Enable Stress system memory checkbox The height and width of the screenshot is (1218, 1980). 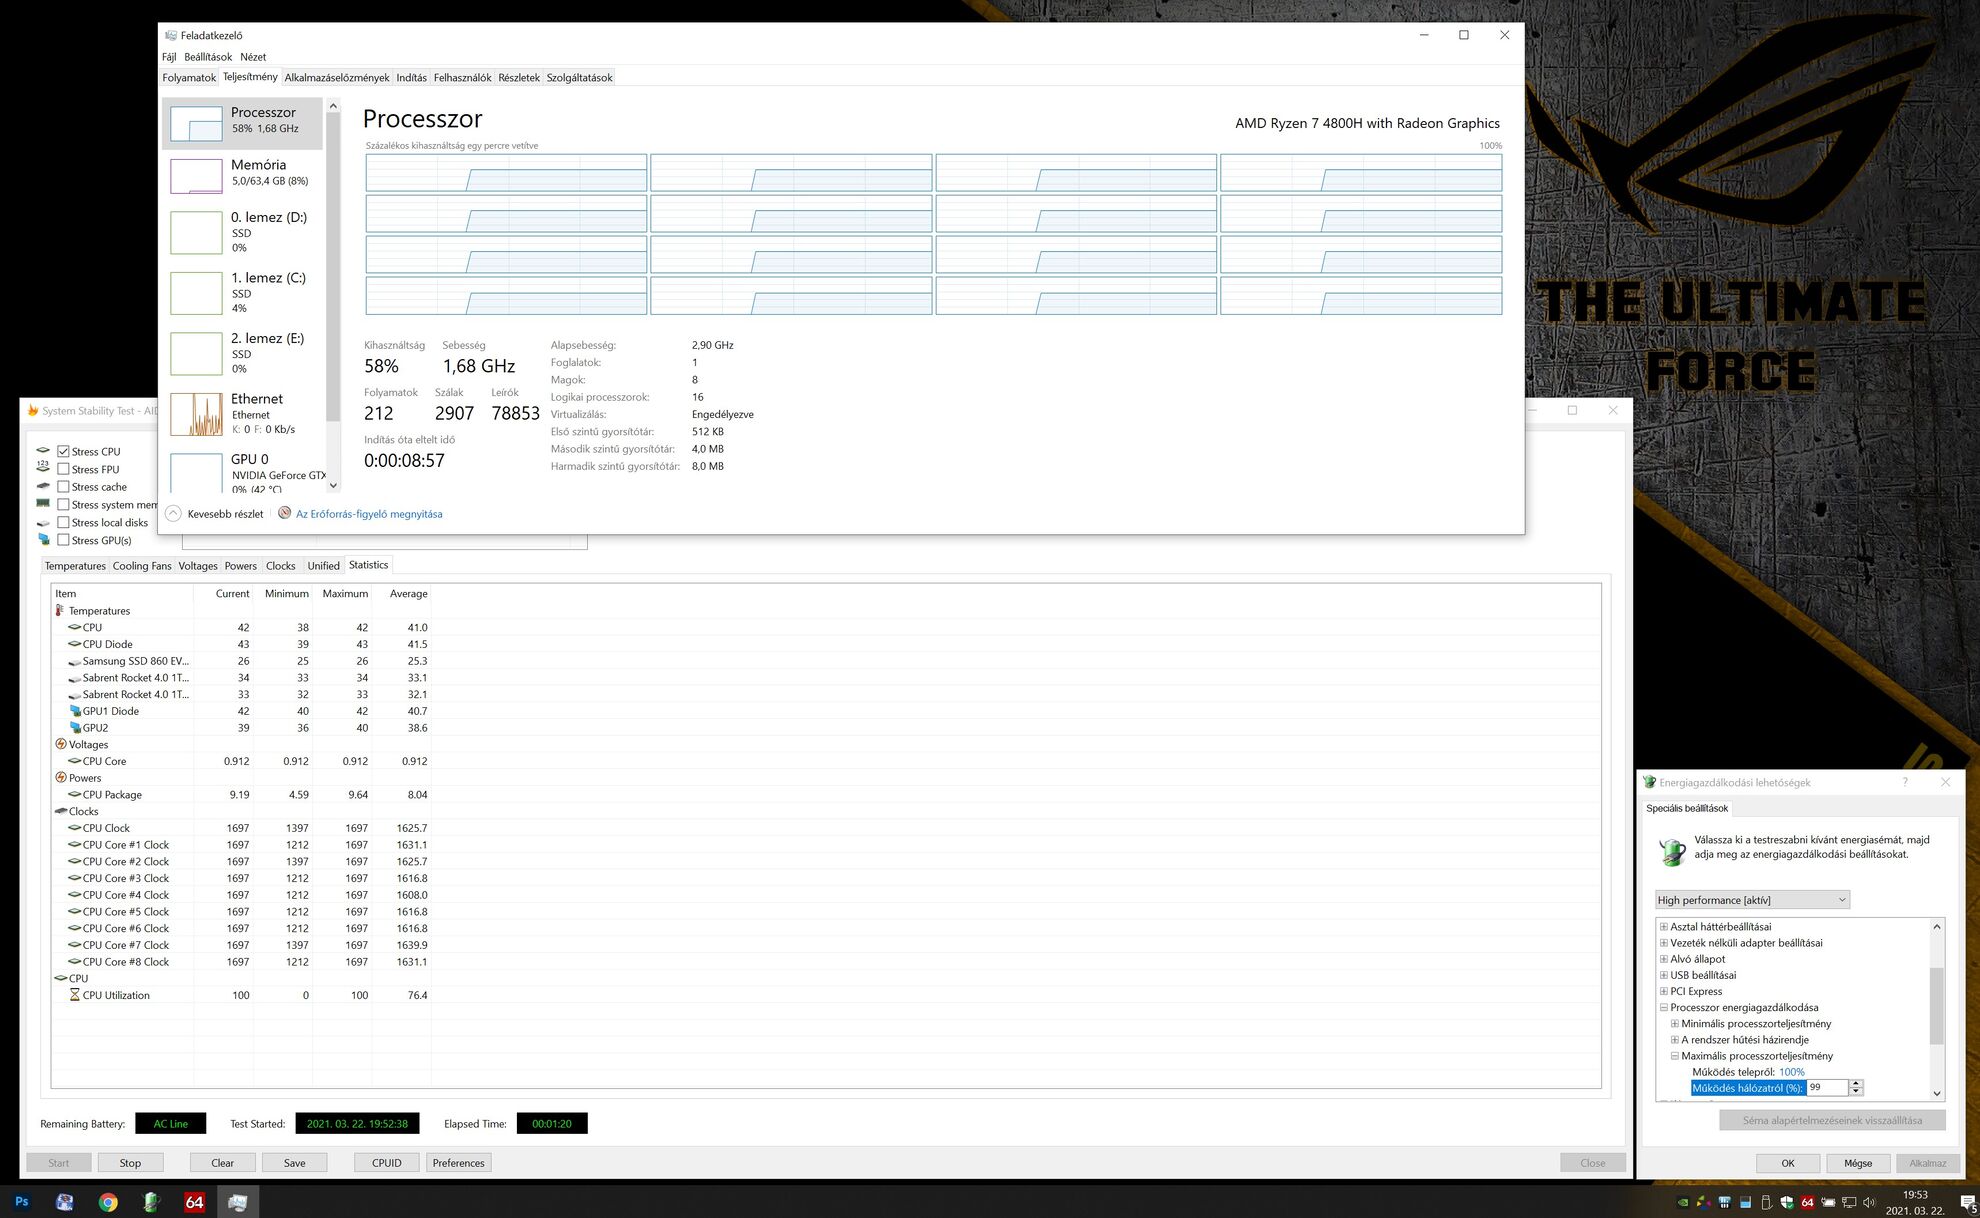click(x=63, y=505)
